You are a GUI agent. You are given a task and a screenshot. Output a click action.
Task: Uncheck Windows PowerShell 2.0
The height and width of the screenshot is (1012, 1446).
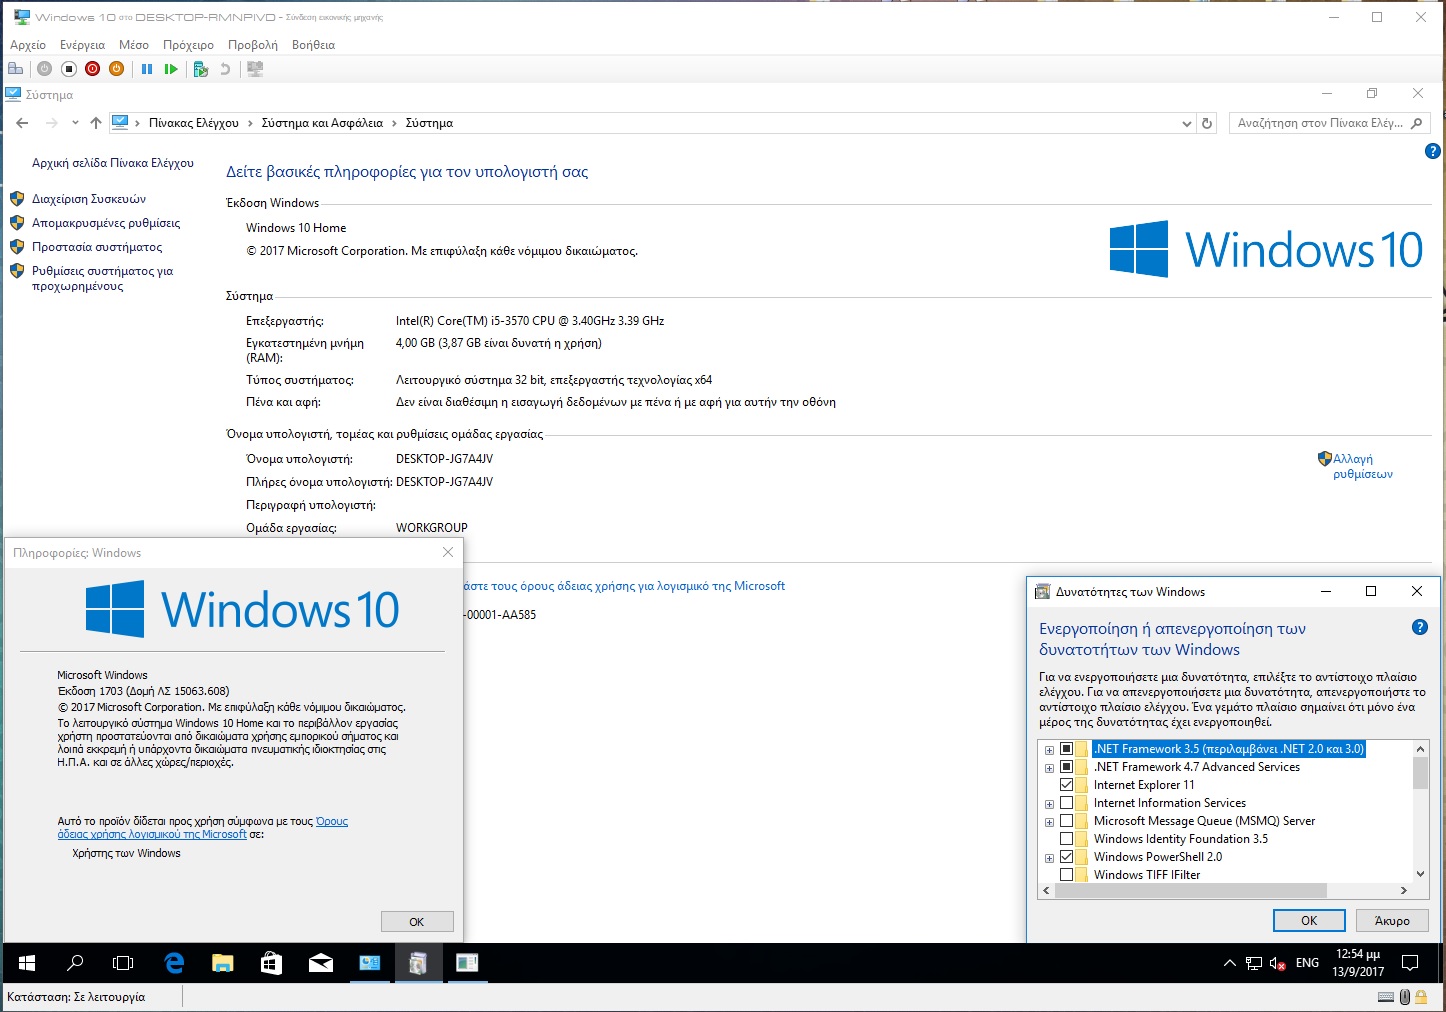[x=1066, y=857]
